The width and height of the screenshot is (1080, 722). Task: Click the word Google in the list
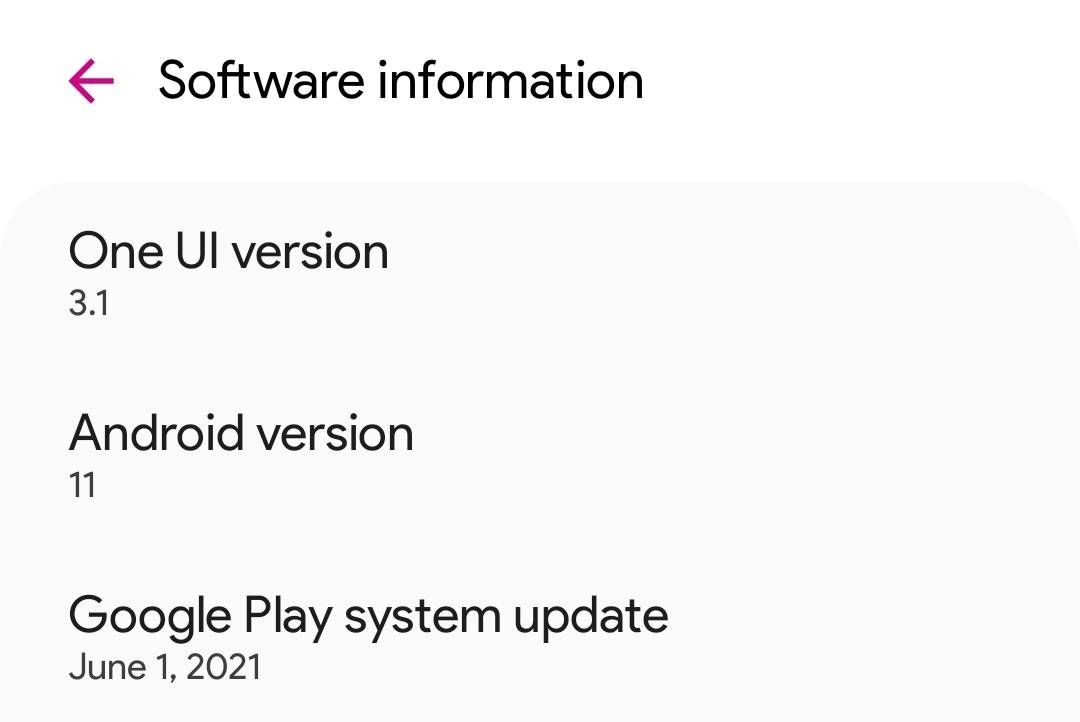click(149, 617)
